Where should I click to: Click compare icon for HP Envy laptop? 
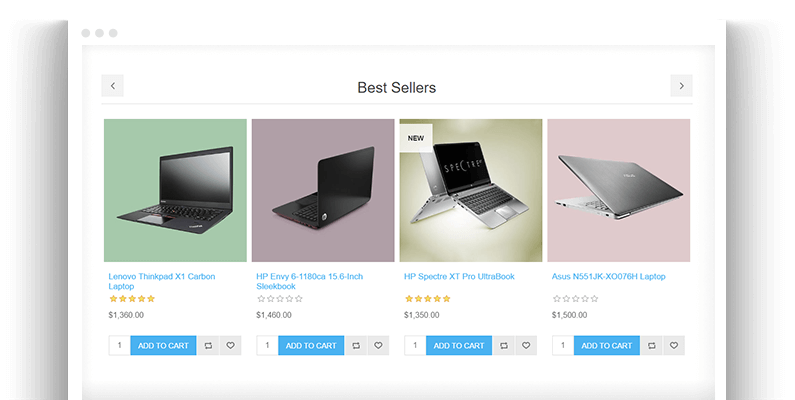click(356, 345)
